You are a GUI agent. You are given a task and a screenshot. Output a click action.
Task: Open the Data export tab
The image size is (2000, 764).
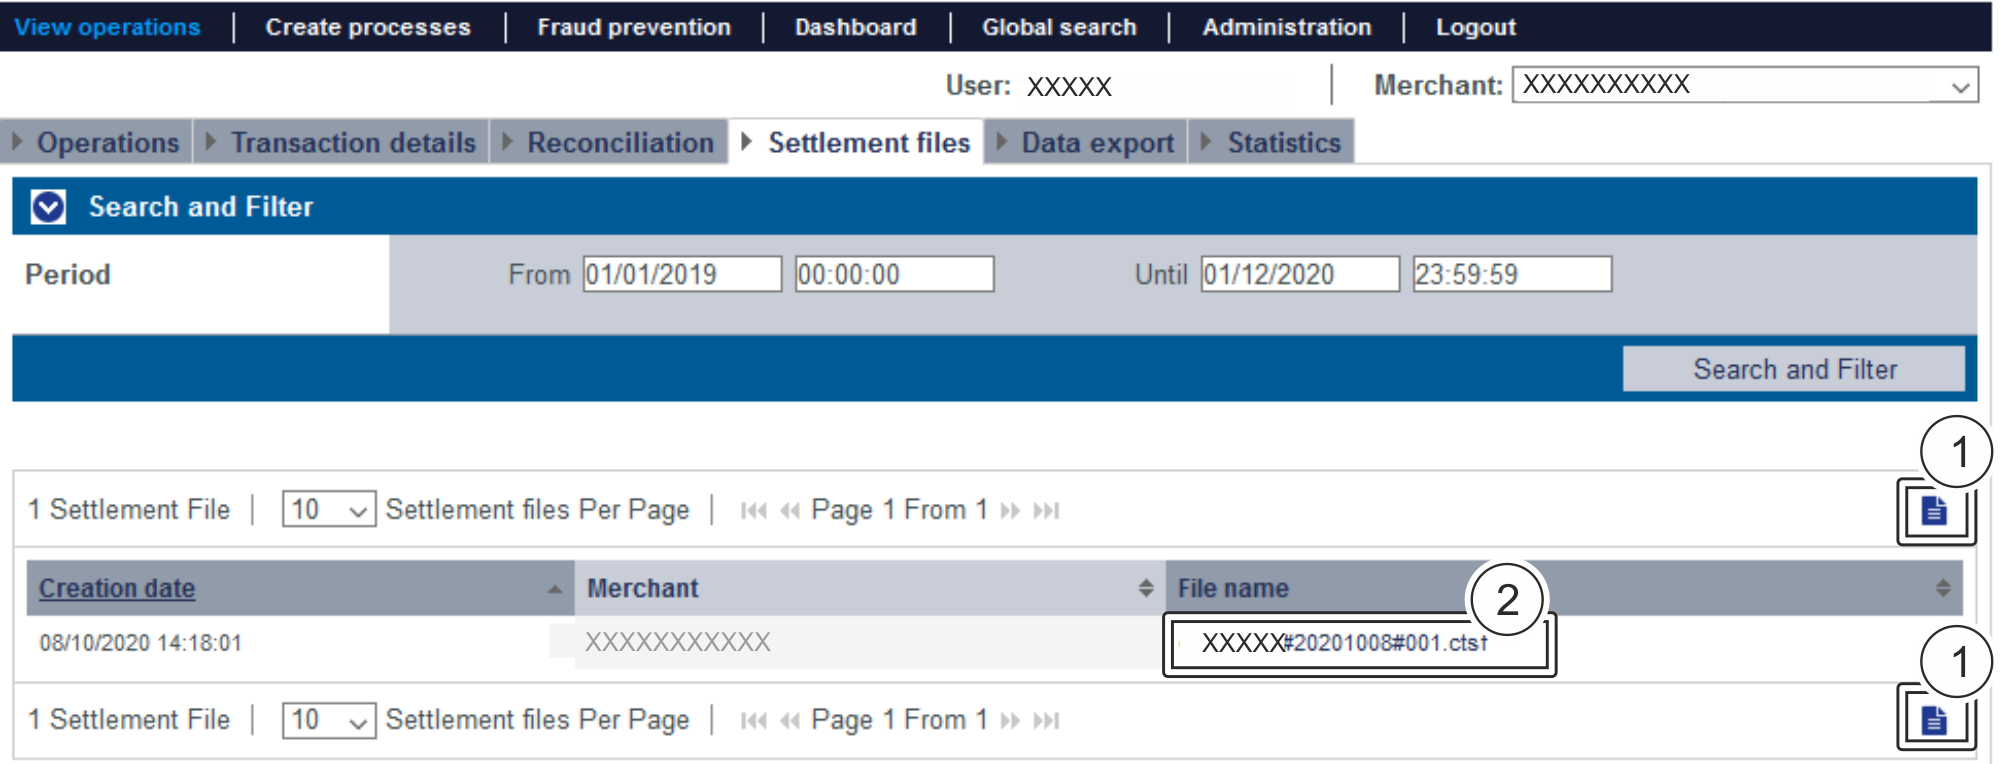tap(1096, 143)
